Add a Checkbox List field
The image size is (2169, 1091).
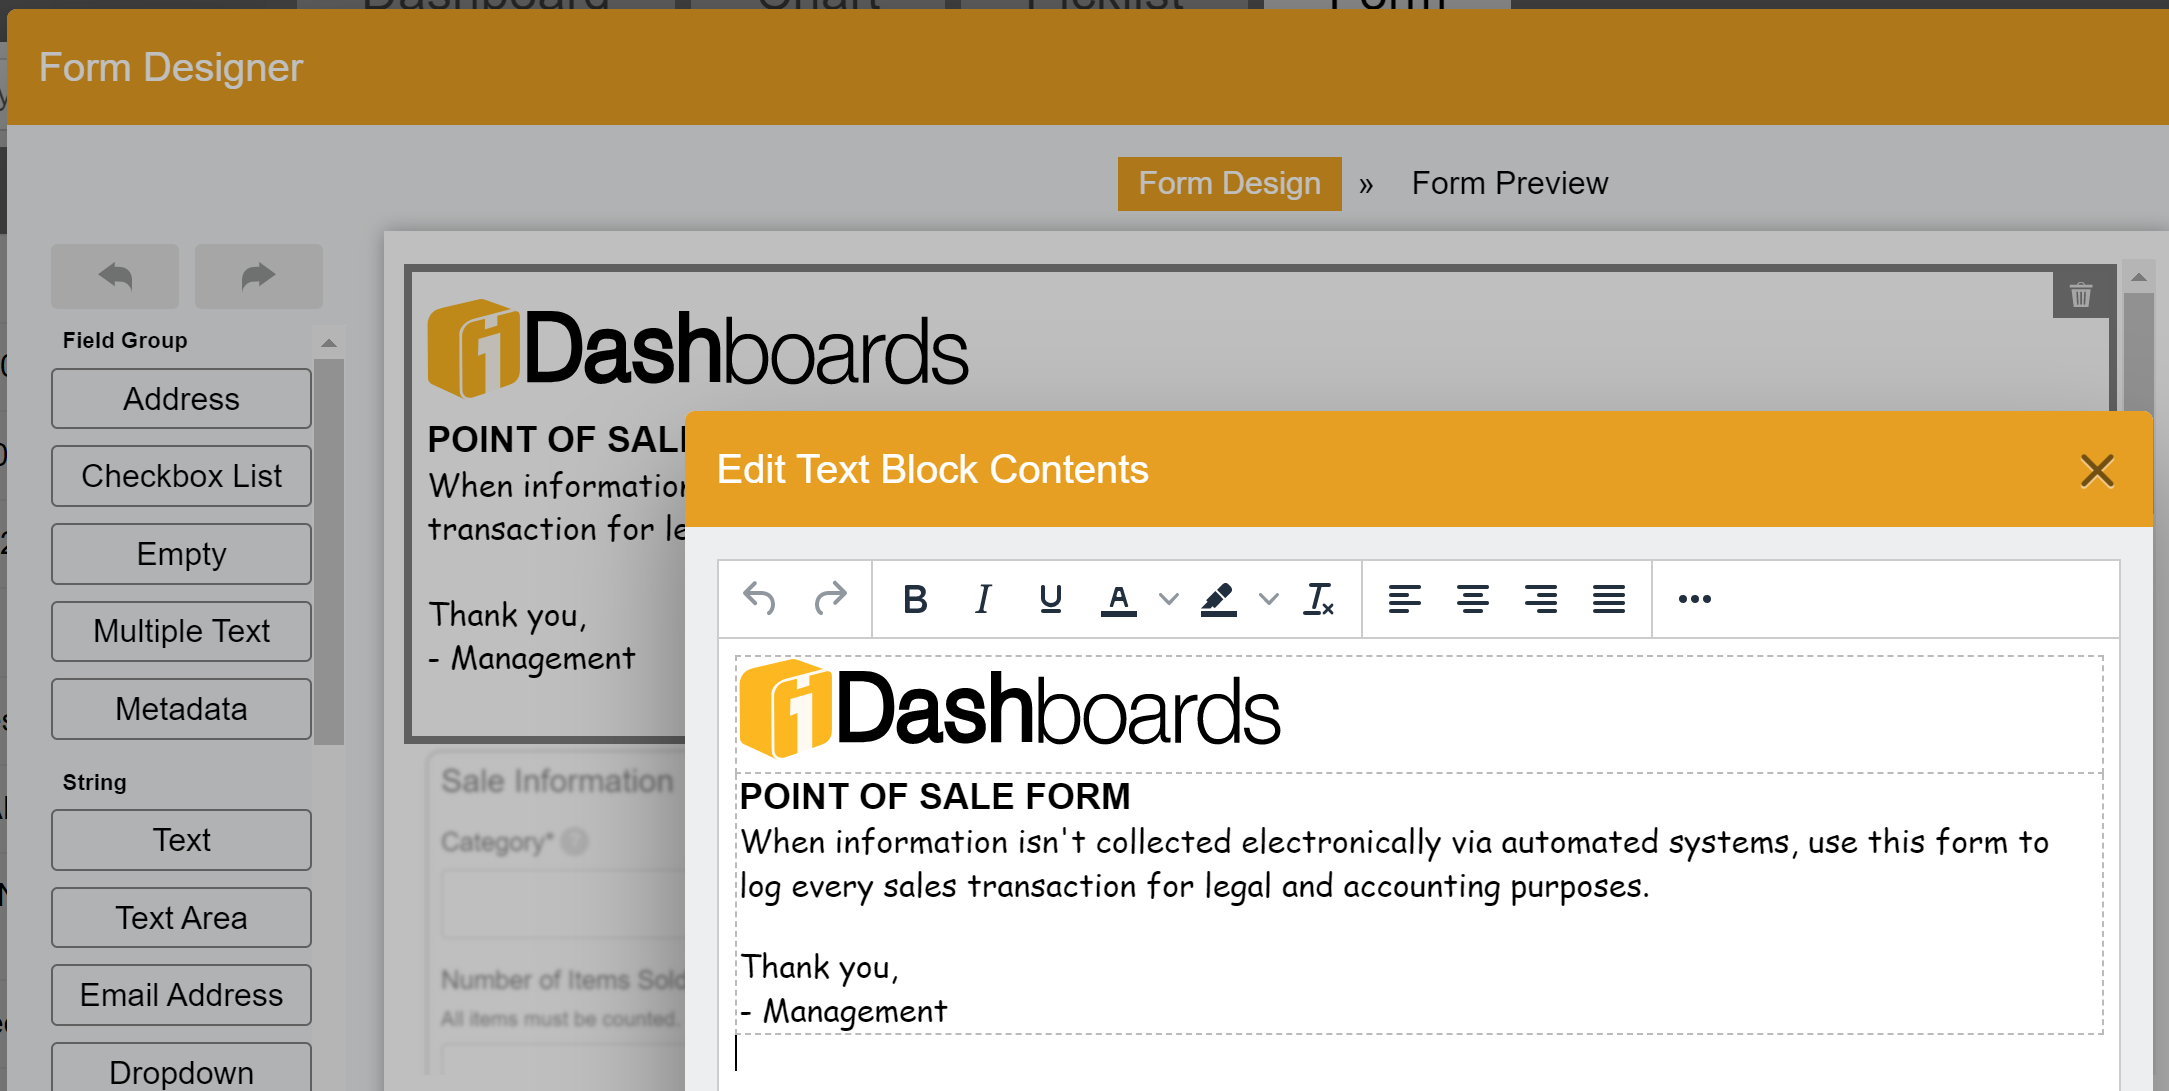click(x=181, y=476)
